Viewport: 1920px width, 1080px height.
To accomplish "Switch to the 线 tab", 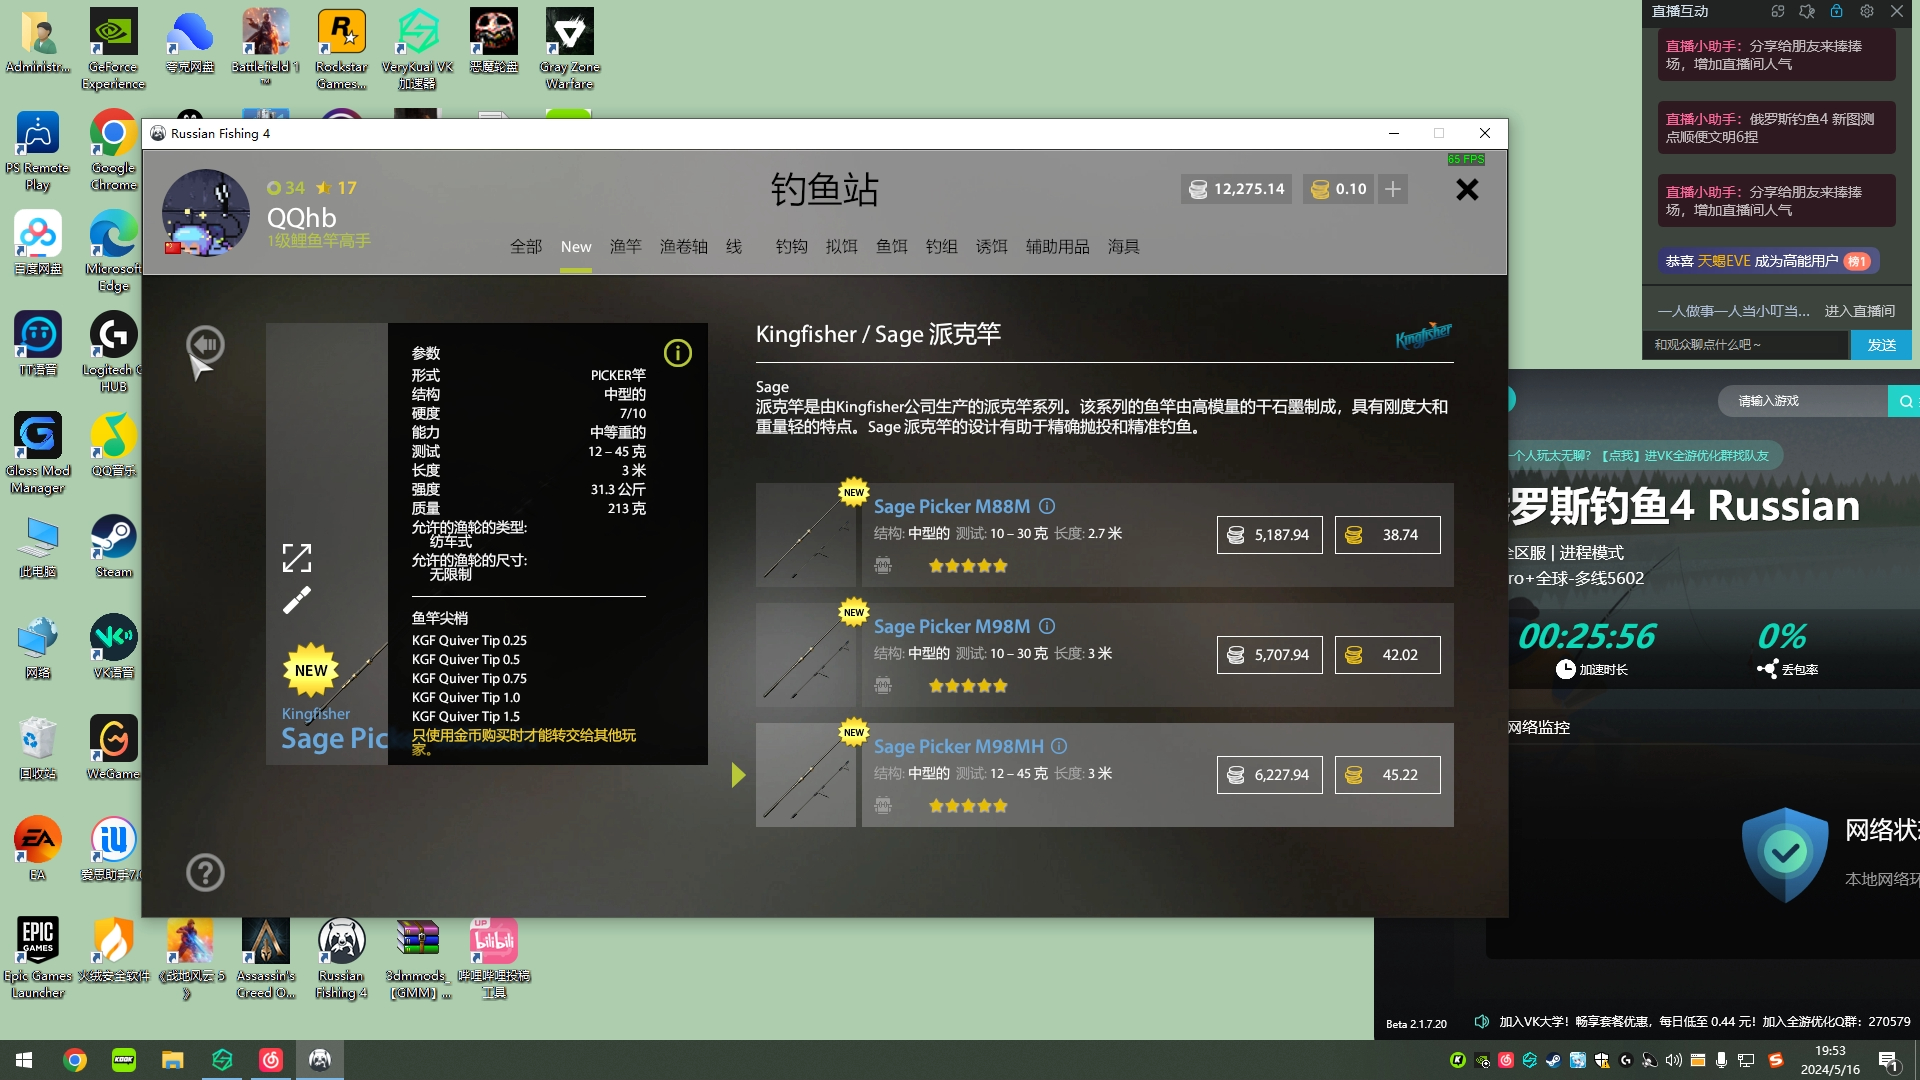I will click(734, 247).
